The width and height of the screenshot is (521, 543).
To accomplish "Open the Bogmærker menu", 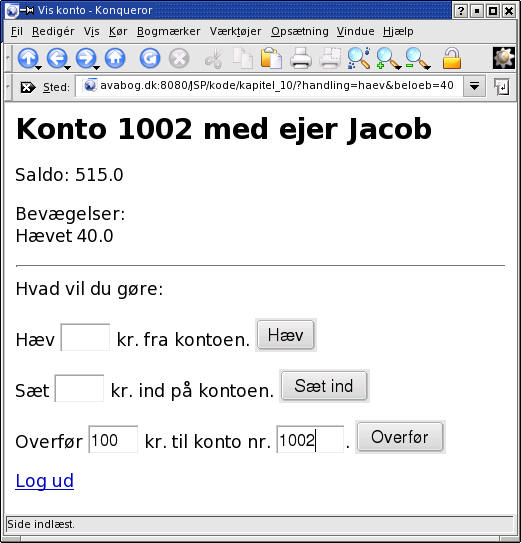I will [x=168, y=31].
